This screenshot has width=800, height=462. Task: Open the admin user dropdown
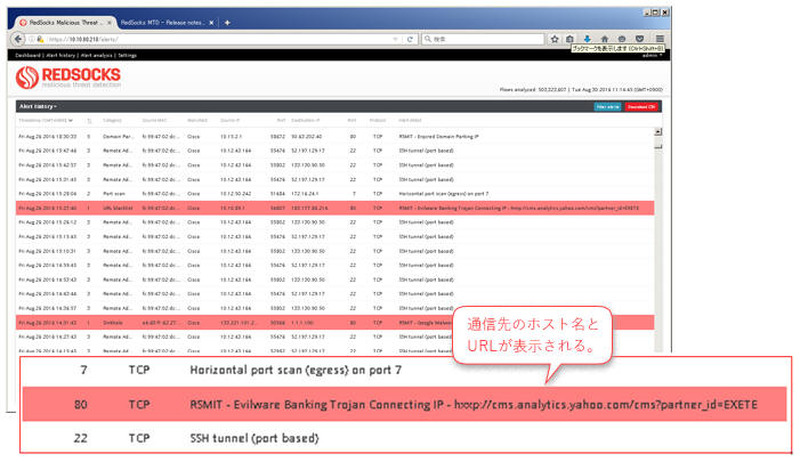click(651, 56)
